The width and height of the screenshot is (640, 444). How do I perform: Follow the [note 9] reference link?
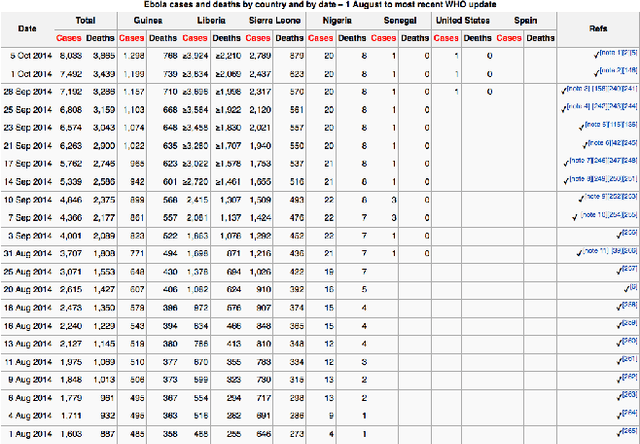click(x=598, y=196)
